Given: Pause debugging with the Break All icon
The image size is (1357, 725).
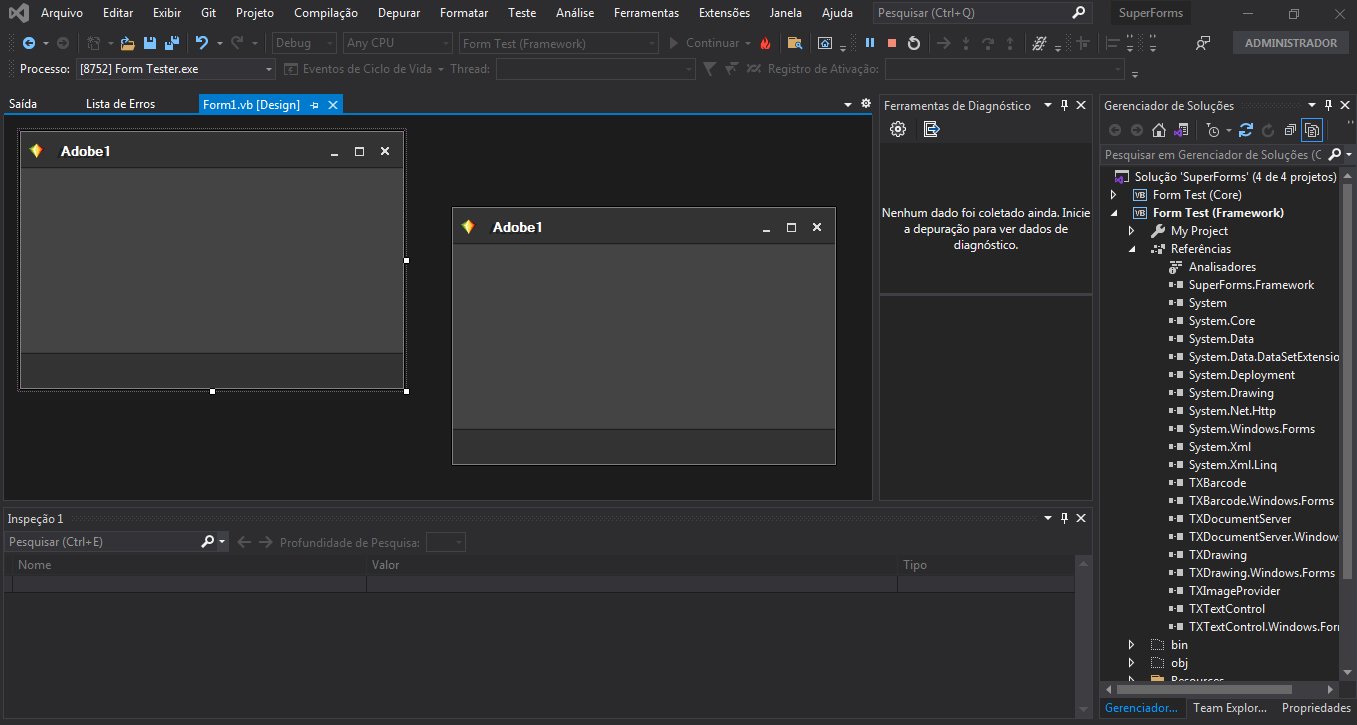Looking at the screenshot, I should coord(869,43).
